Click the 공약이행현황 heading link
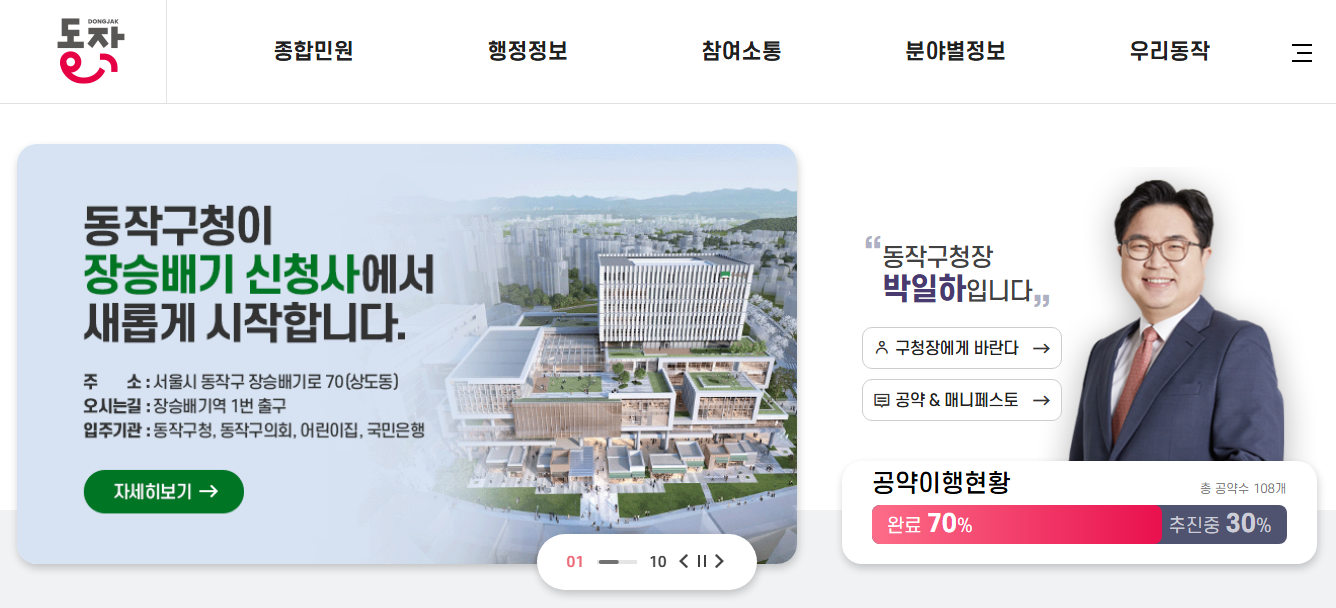The height and width of the screenshot is (608, 1336). (x=941, y=483)
